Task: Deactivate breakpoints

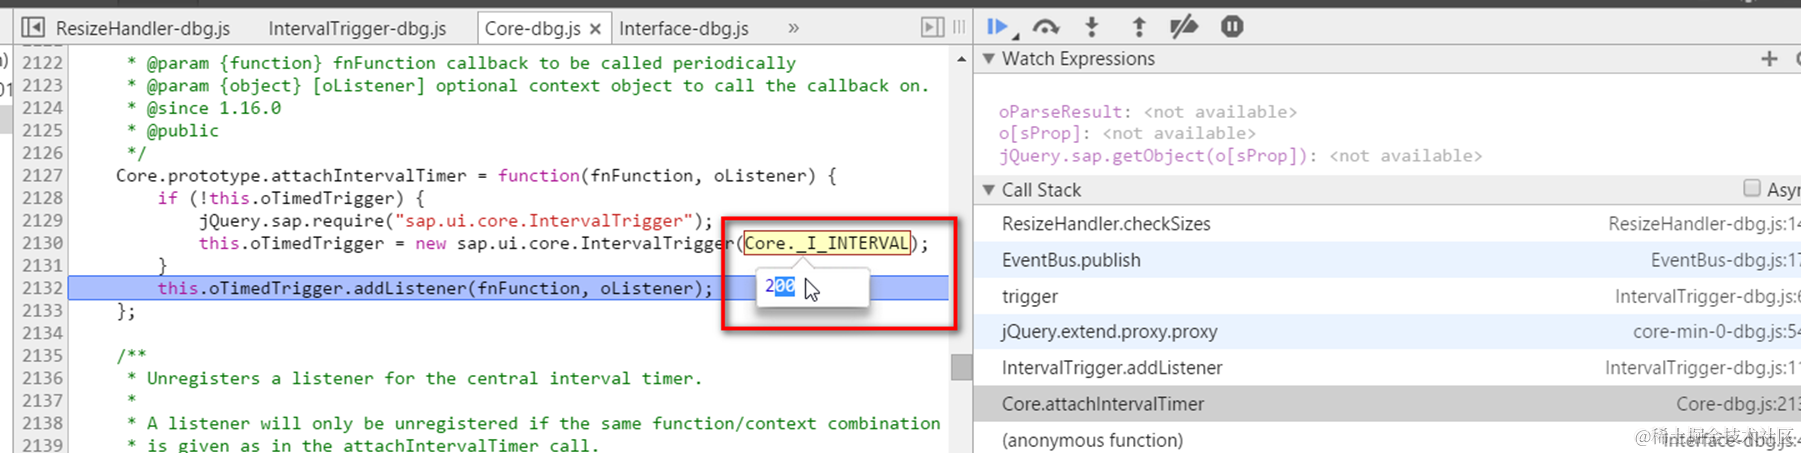Action: [x=1184, y=27]
